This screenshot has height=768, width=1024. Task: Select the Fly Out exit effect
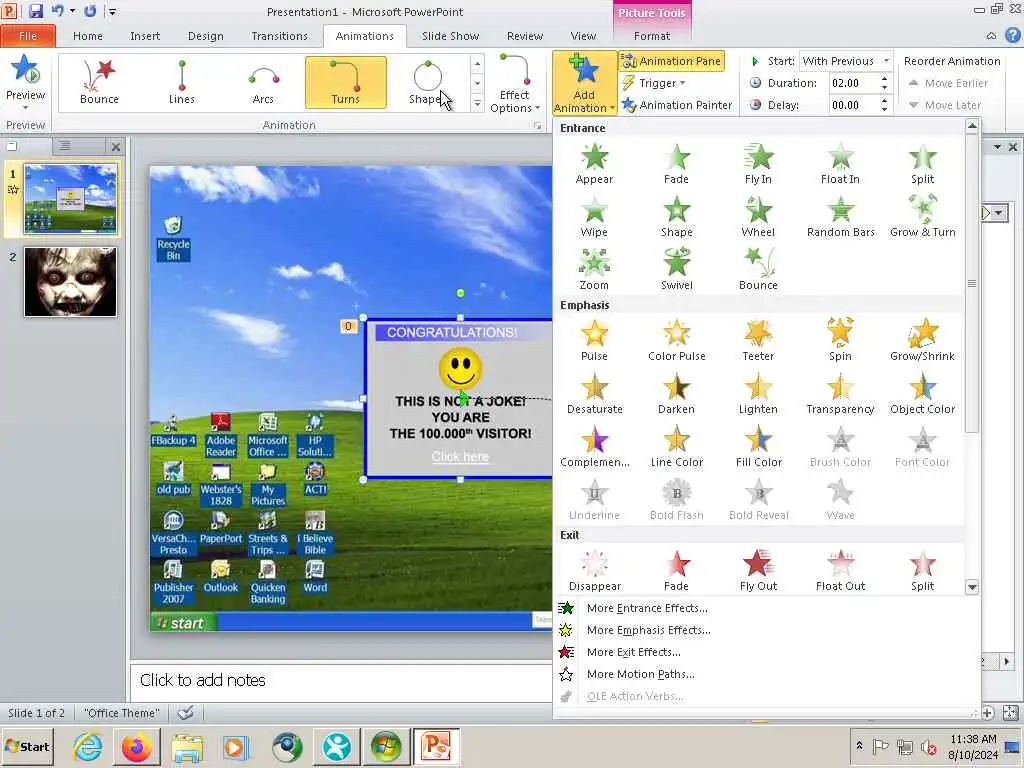(758, 571)
